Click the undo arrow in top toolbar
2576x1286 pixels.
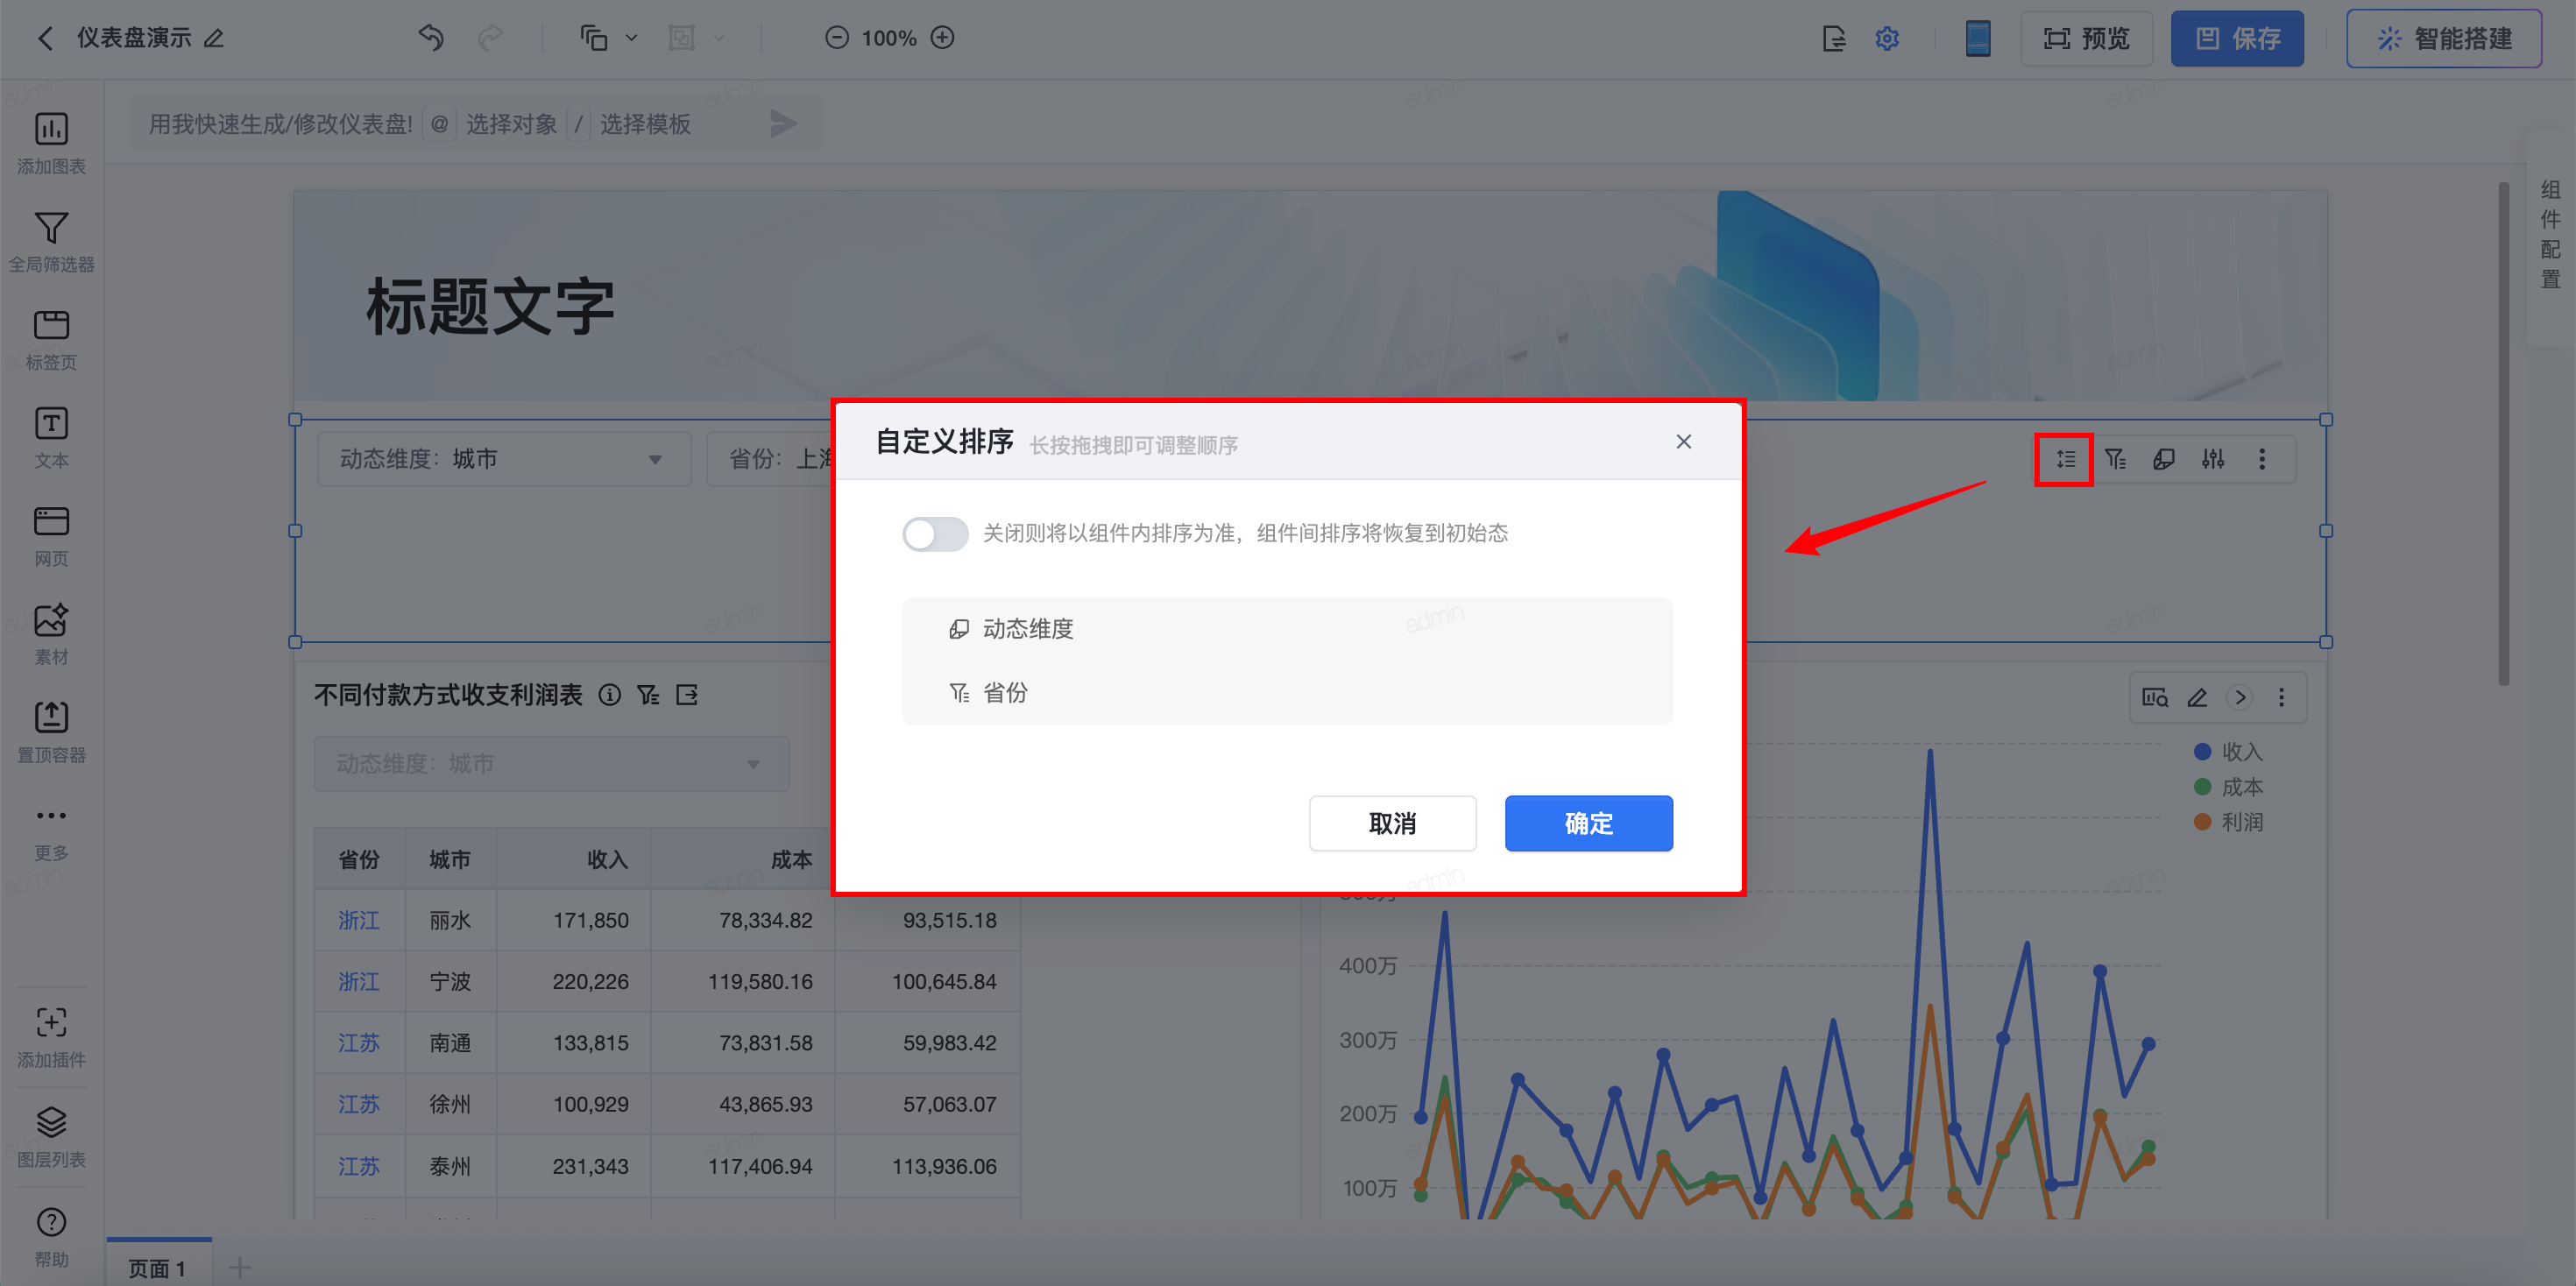coord(431,38)
